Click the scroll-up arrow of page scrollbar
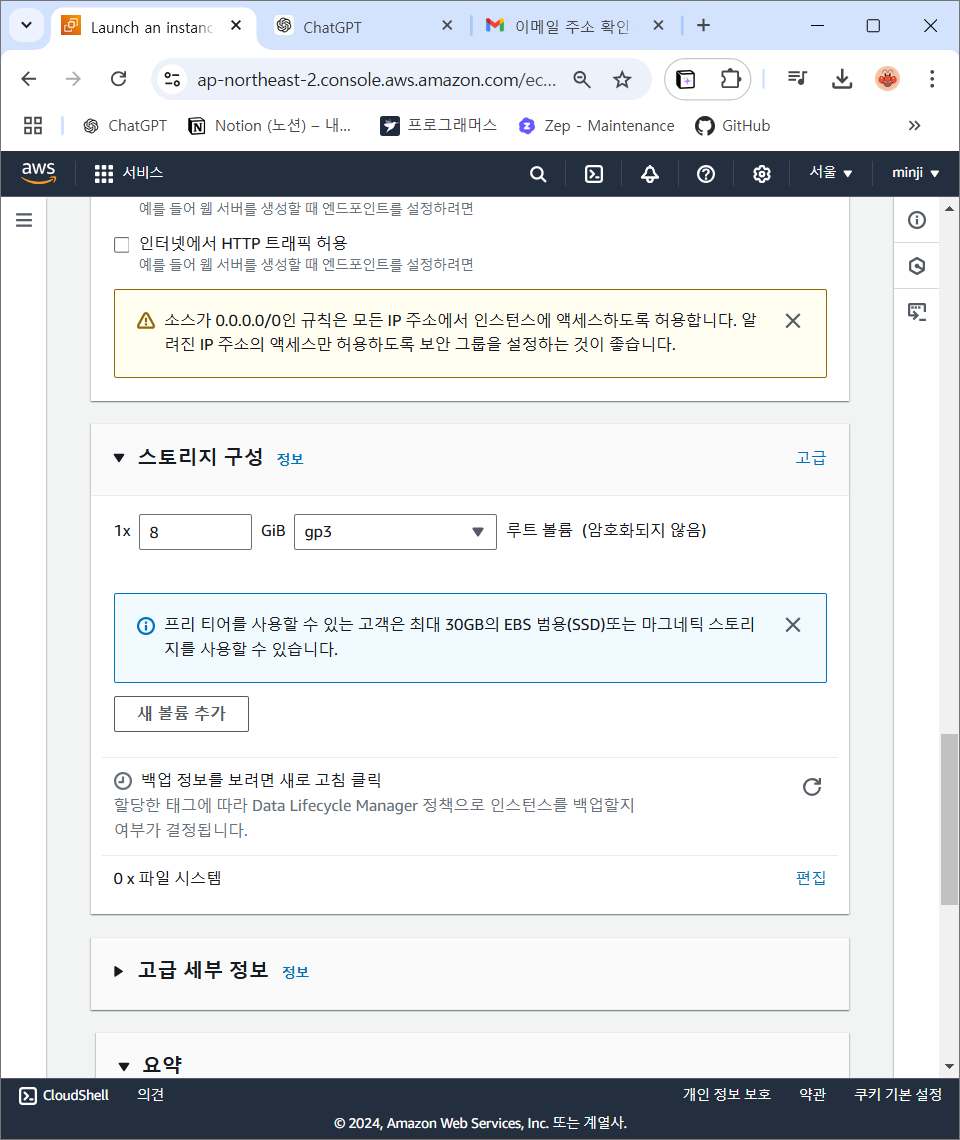This screenshot has height=1140, width=960. (x=949, y=209)
